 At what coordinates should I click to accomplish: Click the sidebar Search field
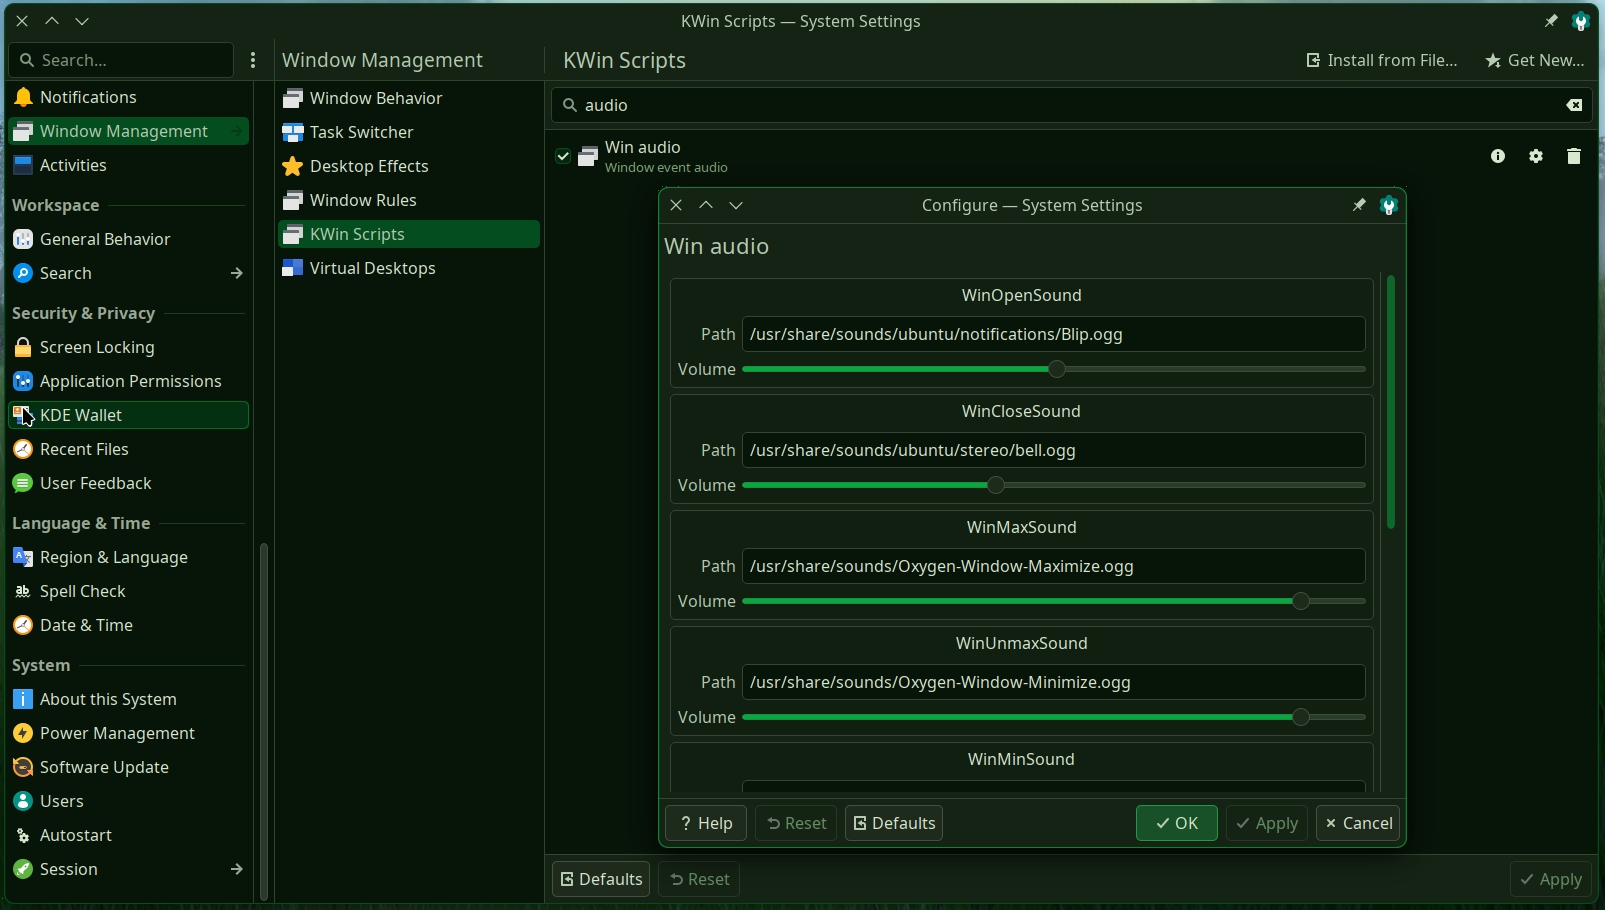click(121, 60)
